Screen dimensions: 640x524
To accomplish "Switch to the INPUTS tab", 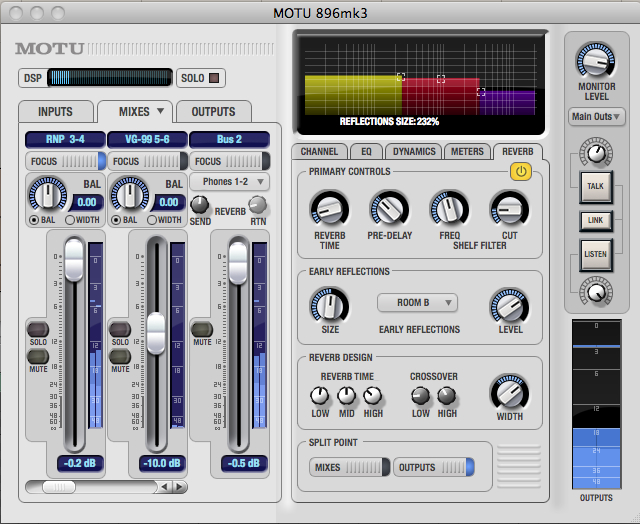I will 56,111.
